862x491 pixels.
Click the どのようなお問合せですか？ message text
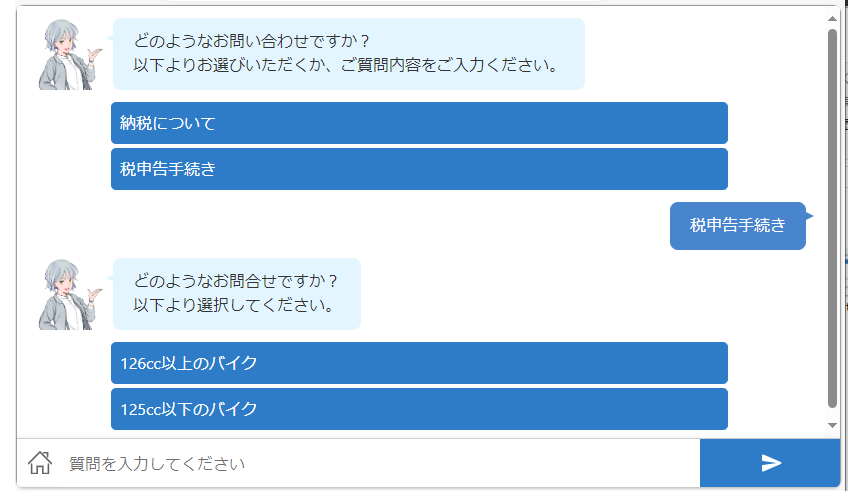(236, 282)
